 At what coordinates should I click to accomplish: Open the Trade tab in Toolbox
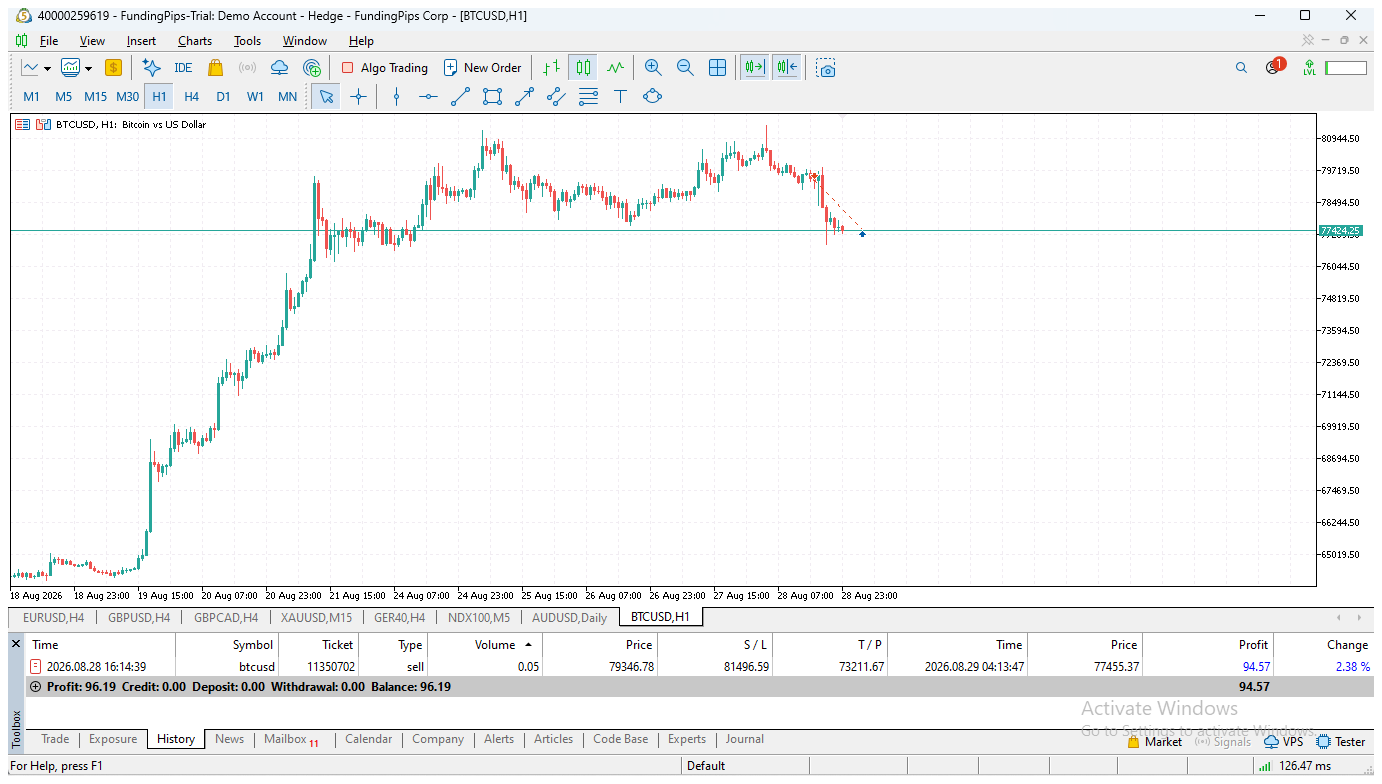tap(55, 739)
